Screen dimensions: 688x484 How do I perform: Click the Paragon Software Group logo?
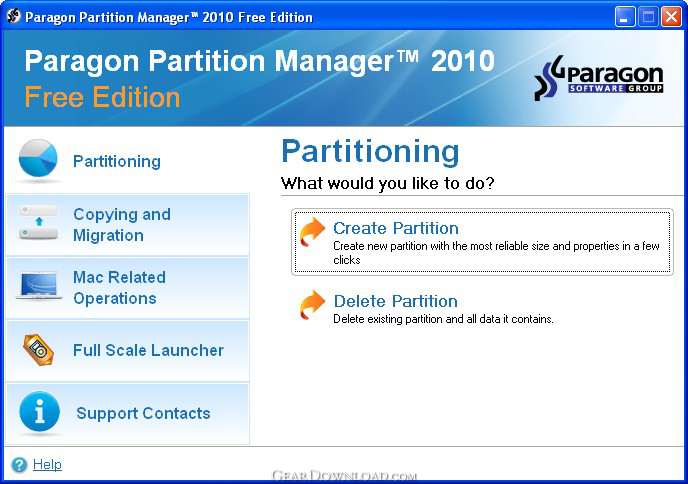coord(598,78)
